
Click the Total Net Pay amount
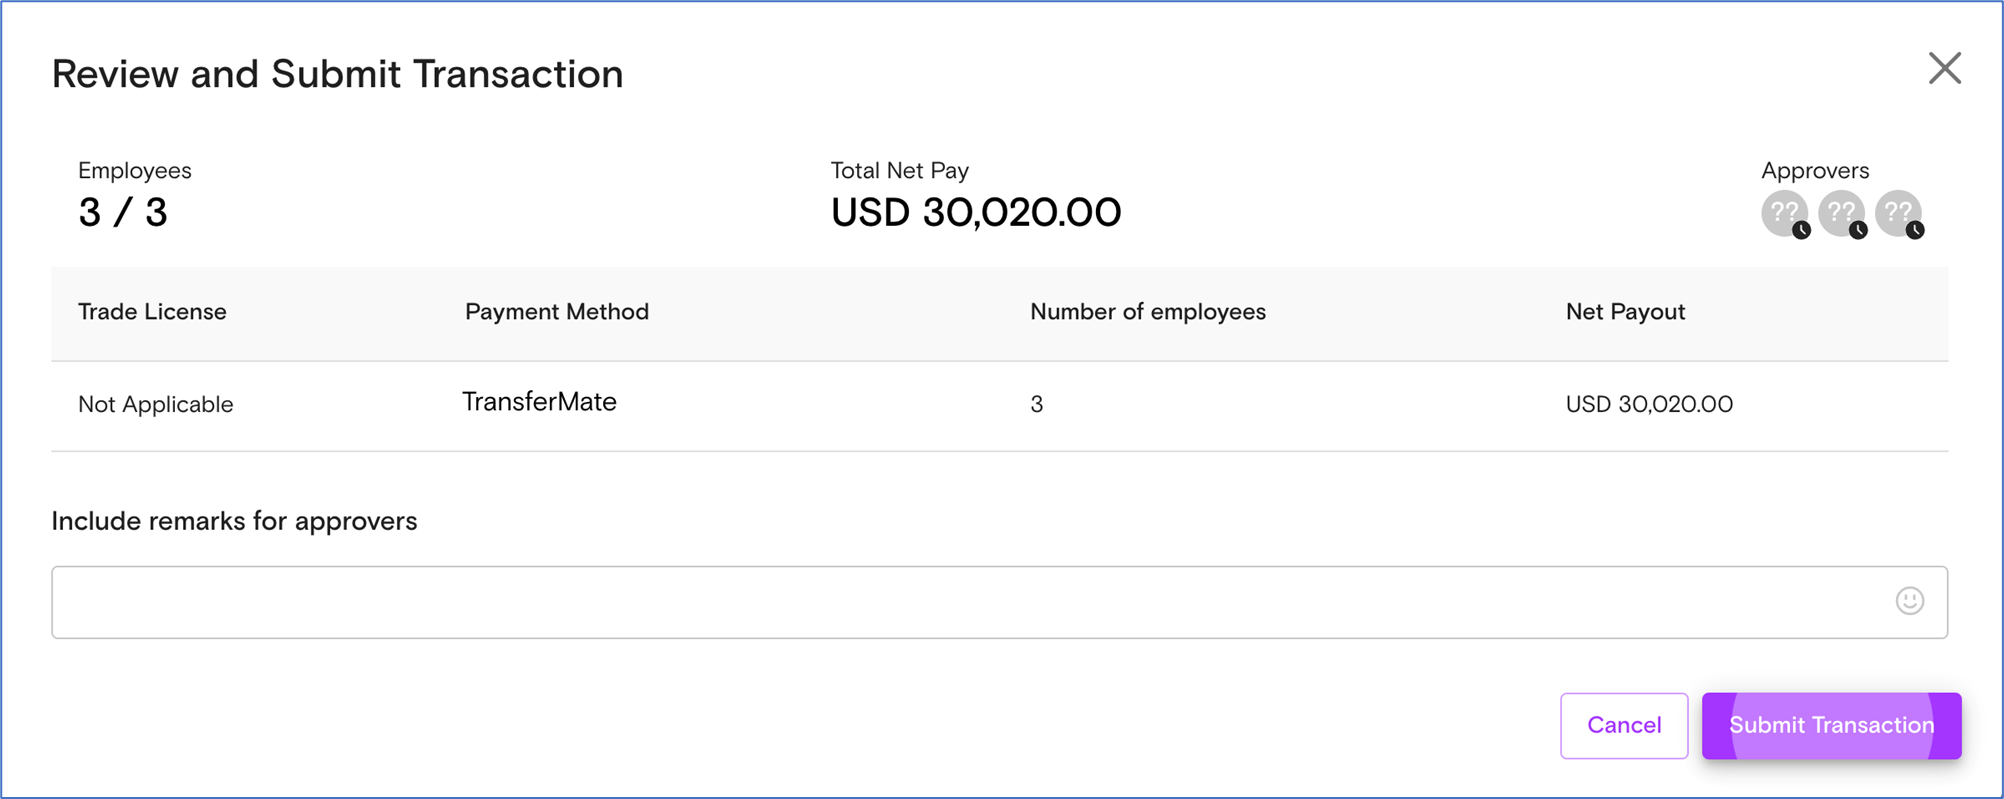pos(975,212)
